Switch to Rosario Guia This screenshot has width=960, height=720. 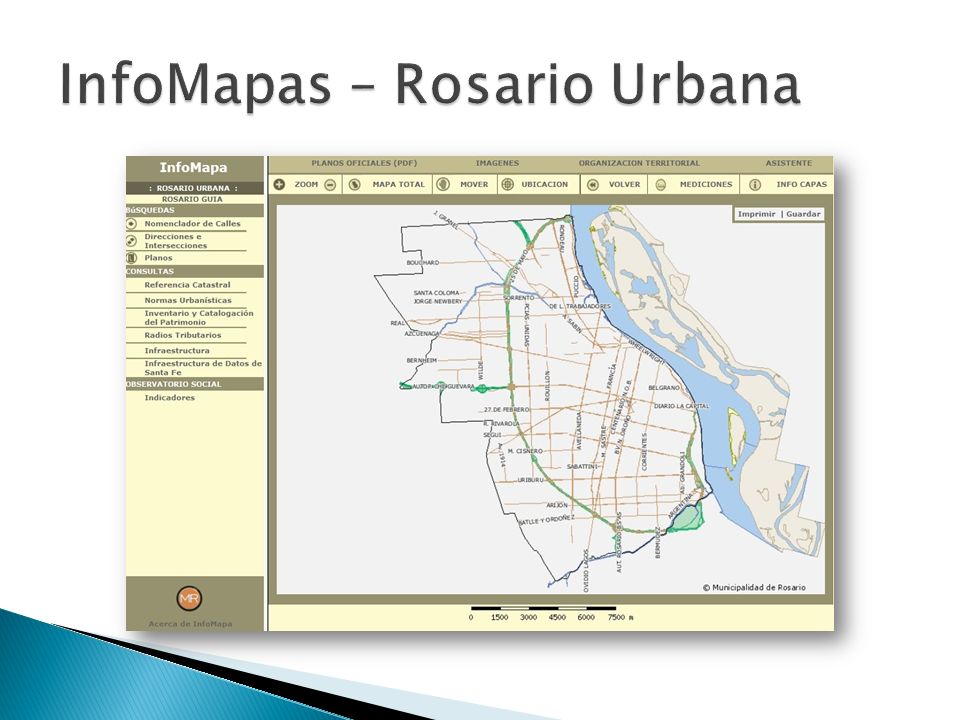tap(192, 200)
